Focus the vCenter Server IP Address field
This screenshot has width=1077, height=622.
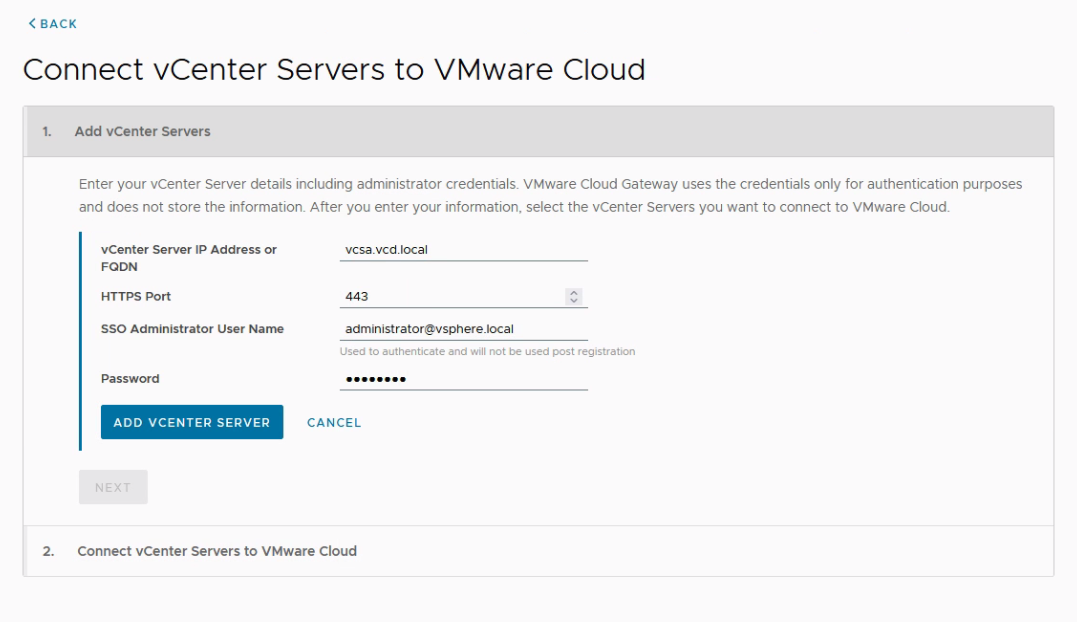coord(463,250)
